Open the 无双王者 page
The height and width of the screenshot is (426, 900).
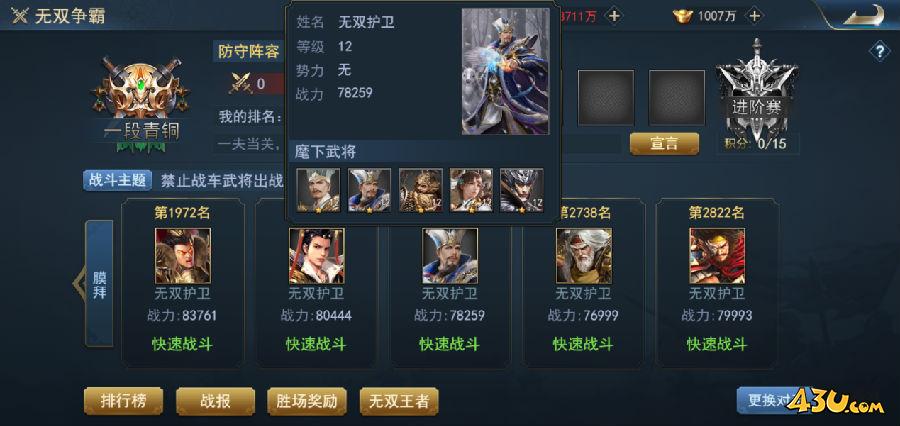399,401
